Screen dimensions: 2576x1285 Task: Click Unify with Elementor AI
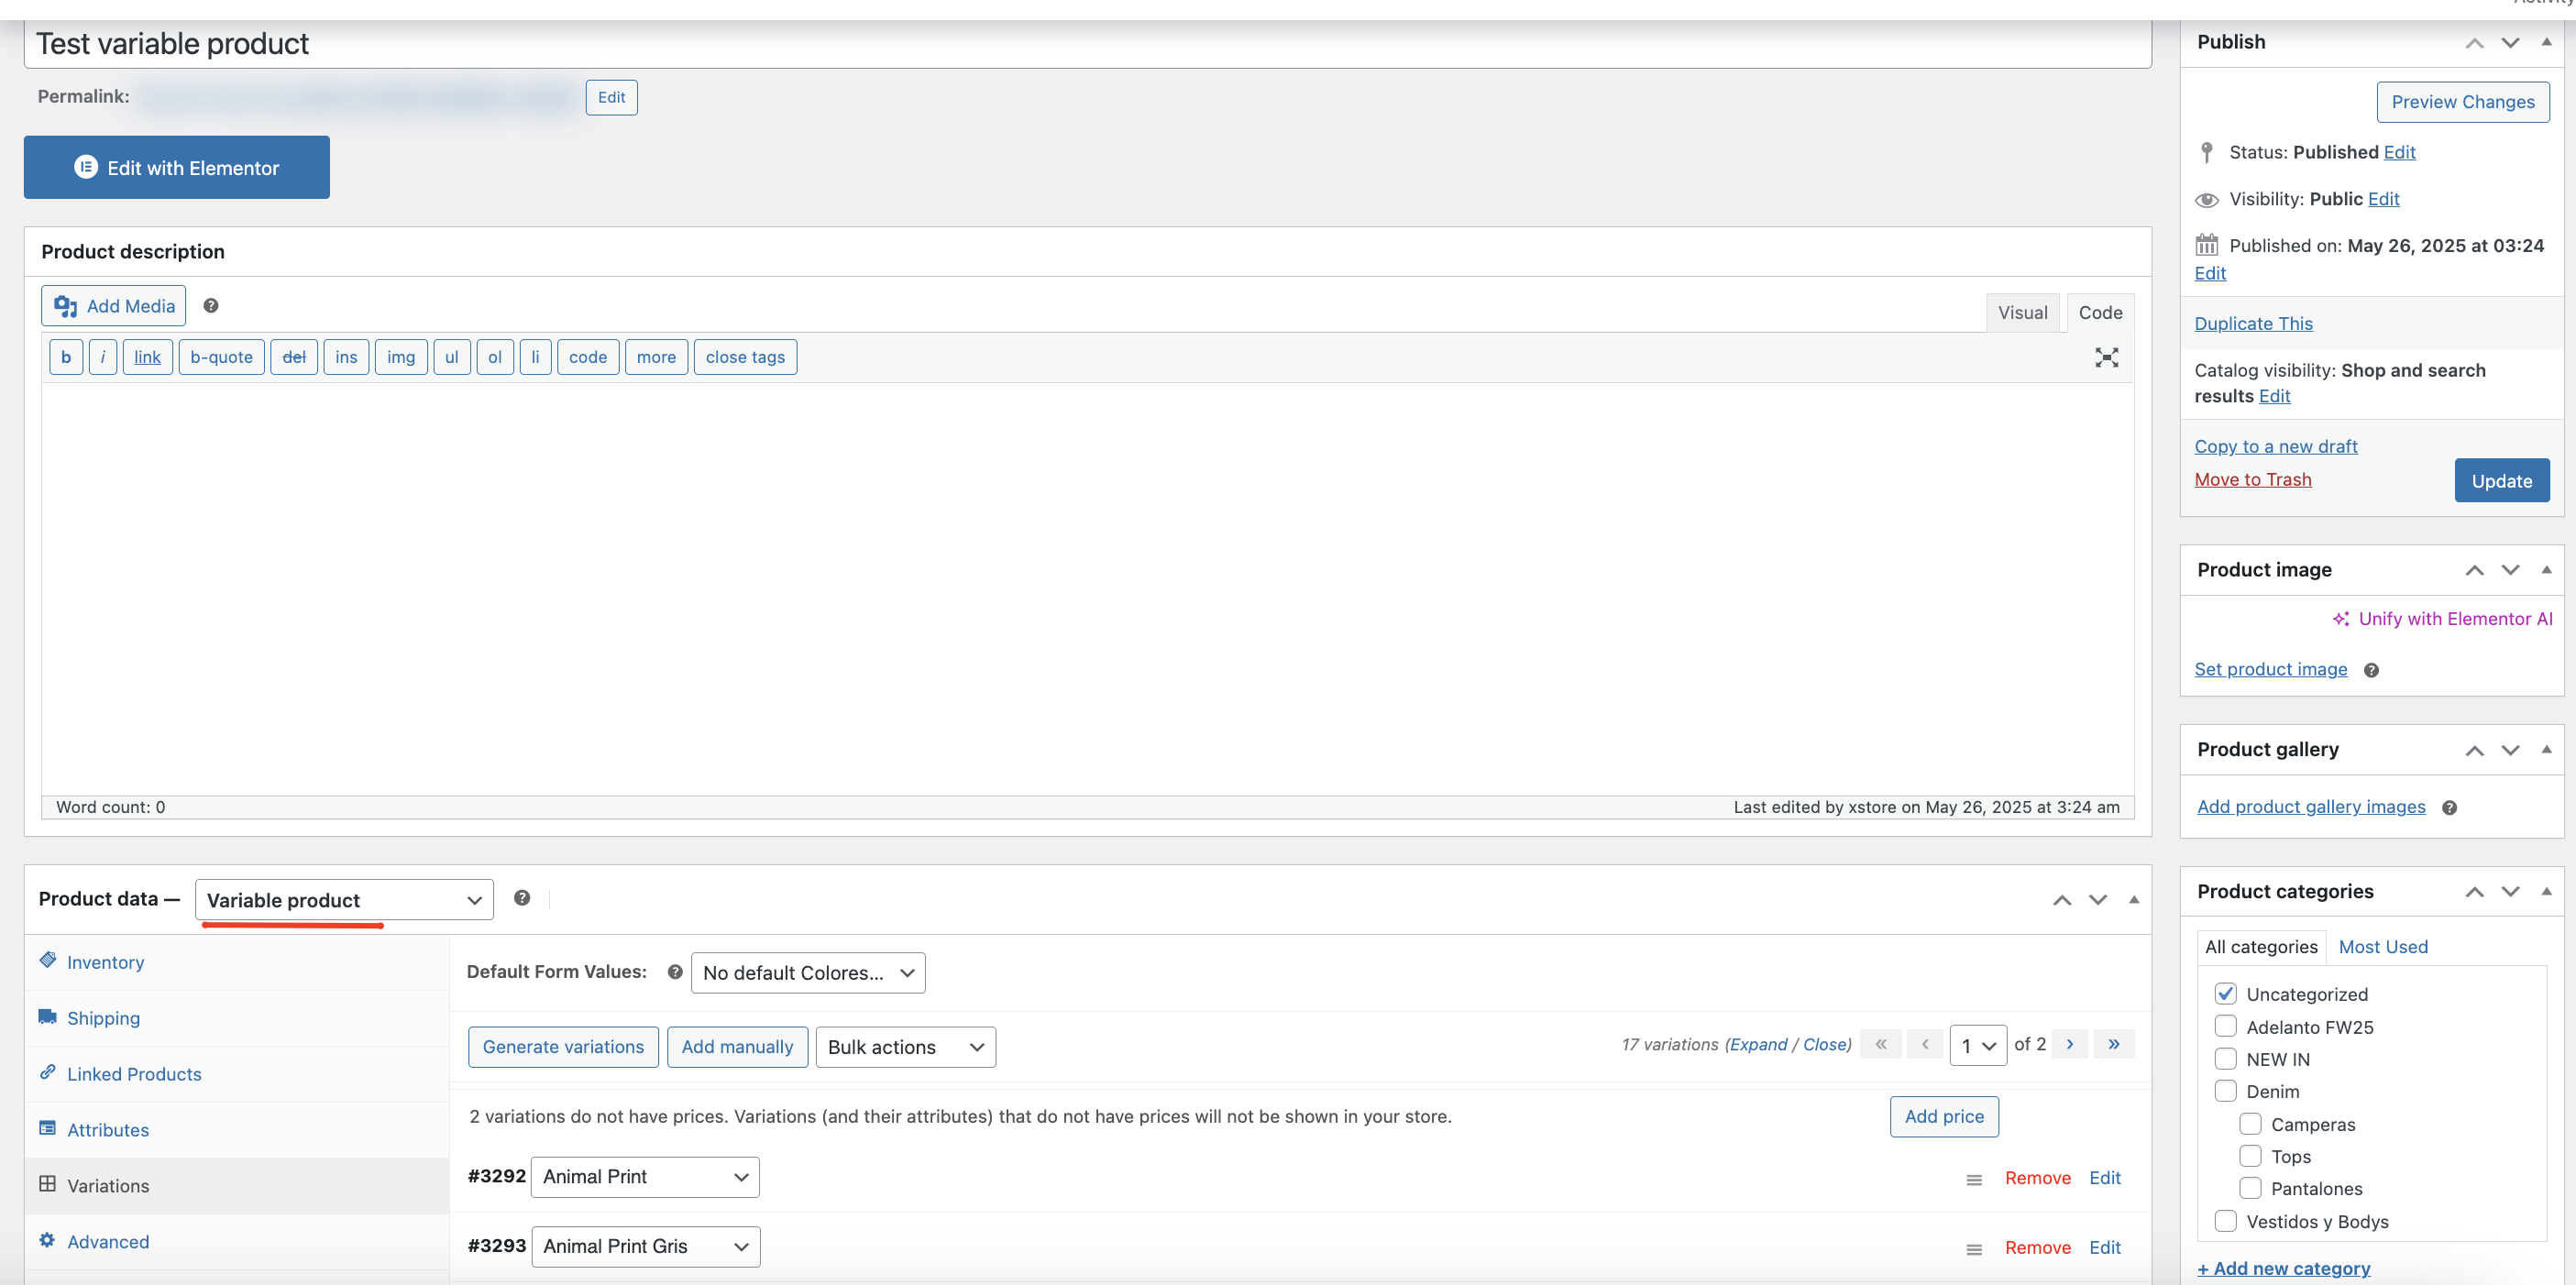click(2443, 619)
